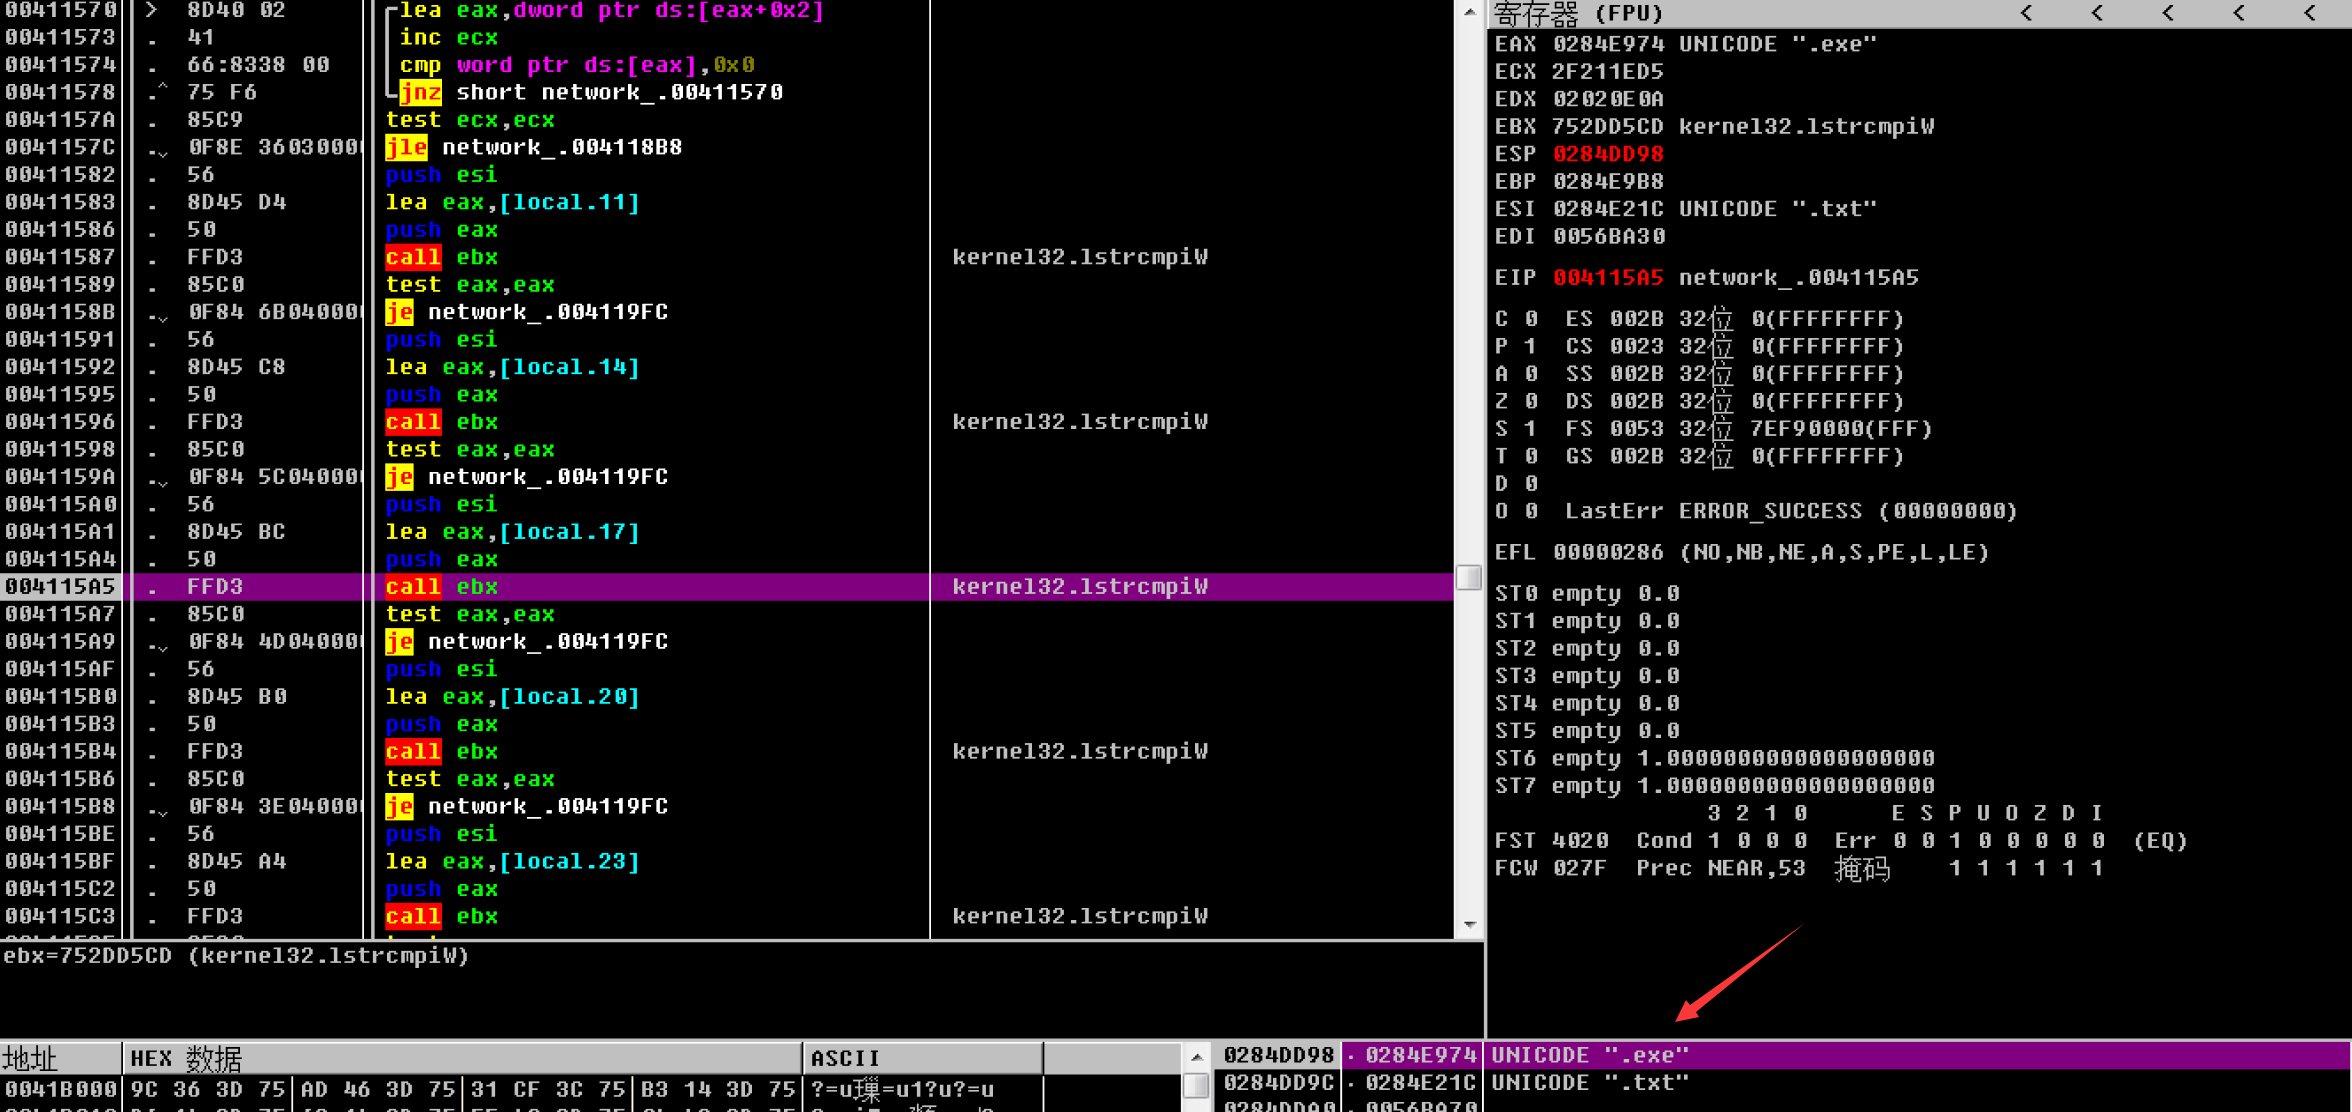Toggle the C carry flag bit
Viewport: 2352px width, 1112px height.
tap(1530, 319)
